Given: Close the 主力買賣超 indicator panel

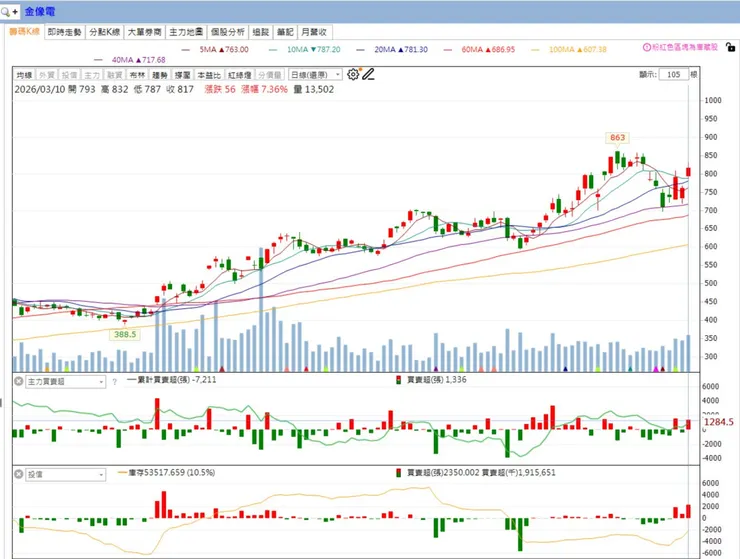Looking at the screenshot, I should click(18, 381).
